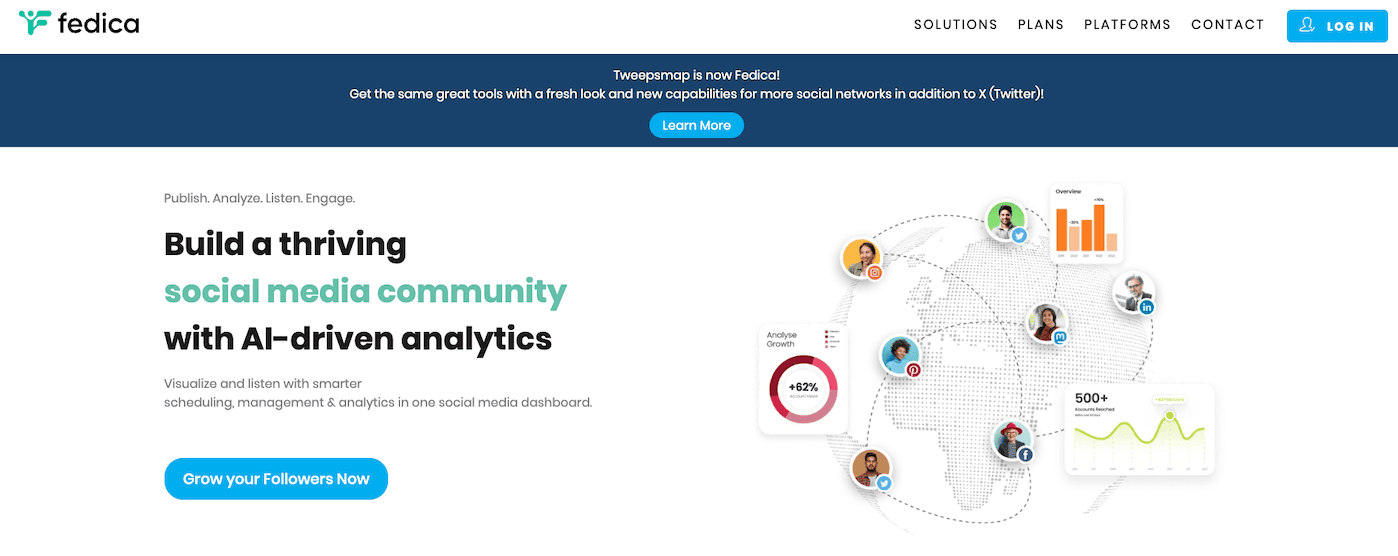Click the Twitter badge on the plaid-shirt man's avatar
1398x556 pixels.
click(884, 482)
